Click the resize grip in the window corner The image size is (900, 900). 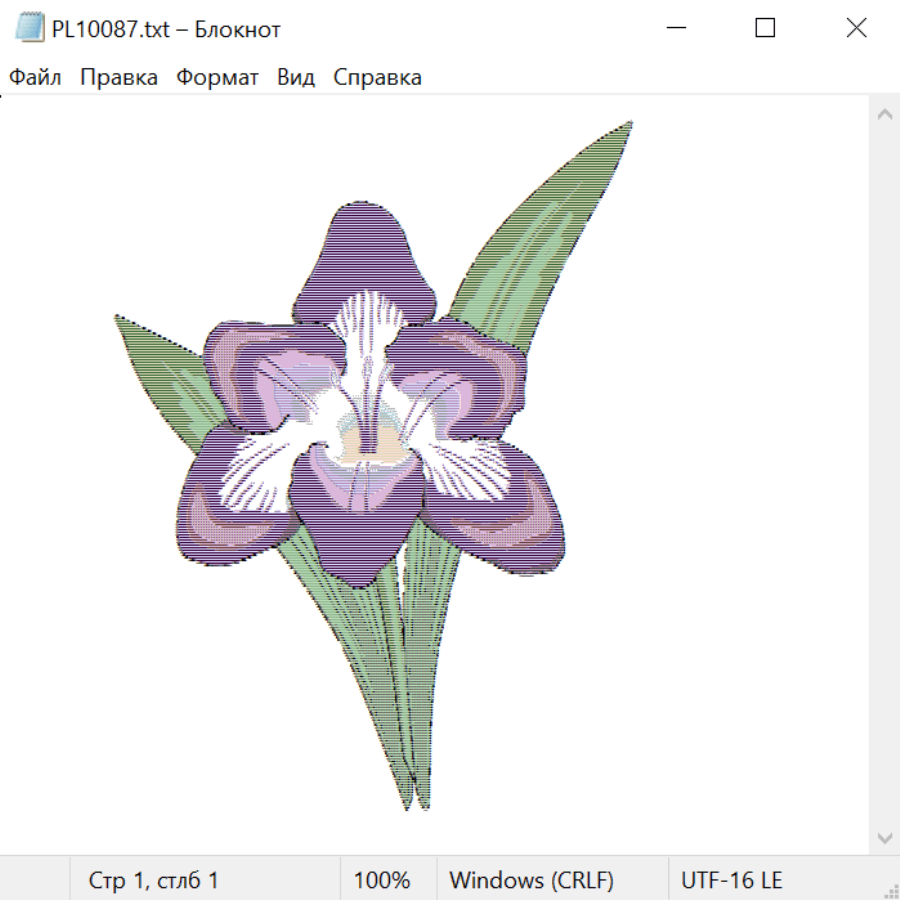[890, 890]
